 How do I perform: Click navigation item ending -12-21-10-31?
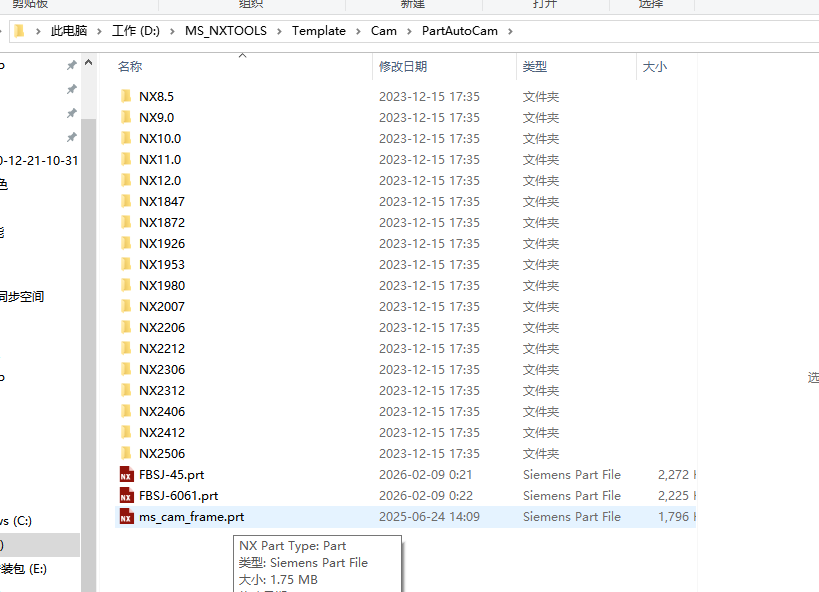(x=39, y=160)
